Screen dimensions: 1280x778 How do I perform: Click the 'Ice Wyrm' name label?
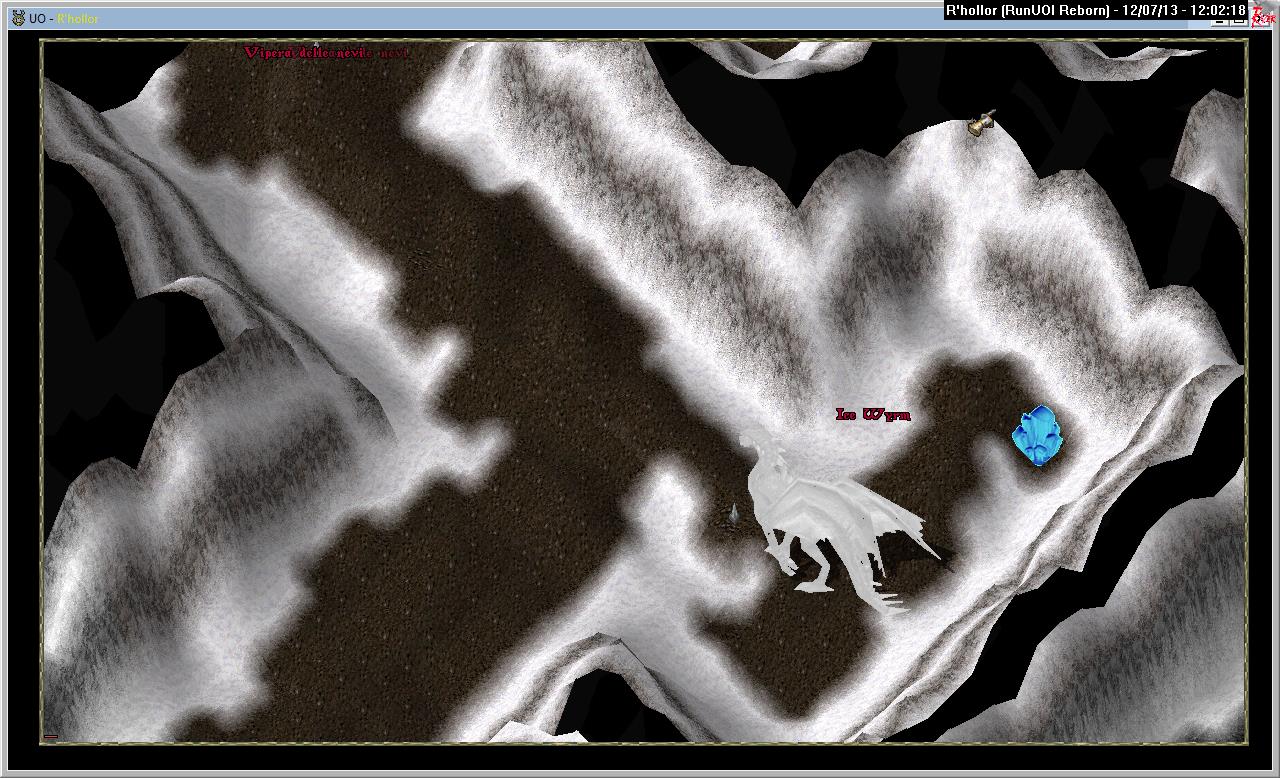pos(873,414)
